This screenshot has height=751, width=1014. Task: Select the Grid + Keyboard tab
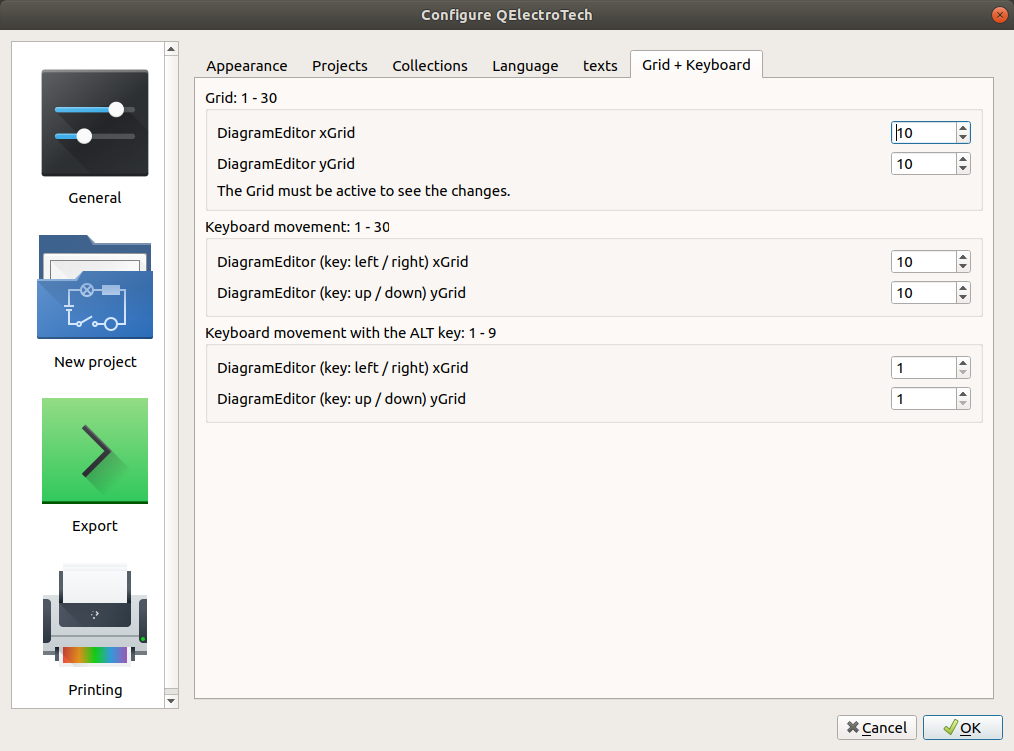tap(696, 65)
